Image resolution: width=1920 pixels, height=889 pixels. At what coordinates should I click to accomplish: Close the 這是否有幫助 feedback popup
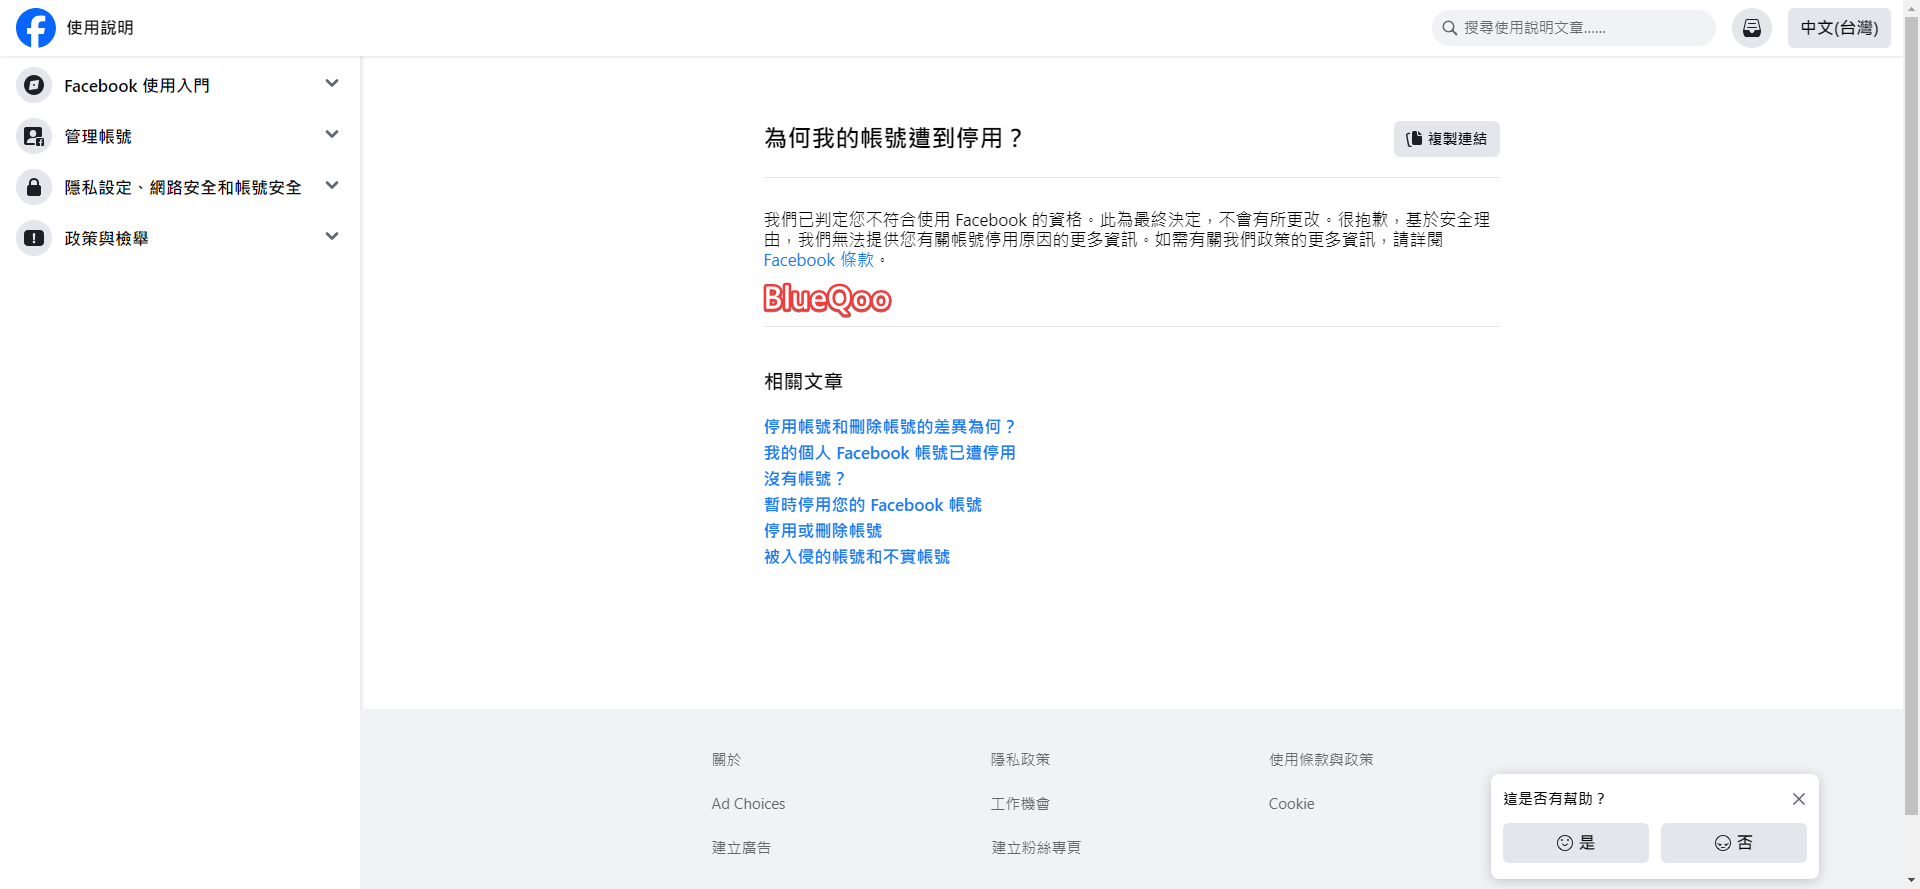click(x=1798, y=799)
